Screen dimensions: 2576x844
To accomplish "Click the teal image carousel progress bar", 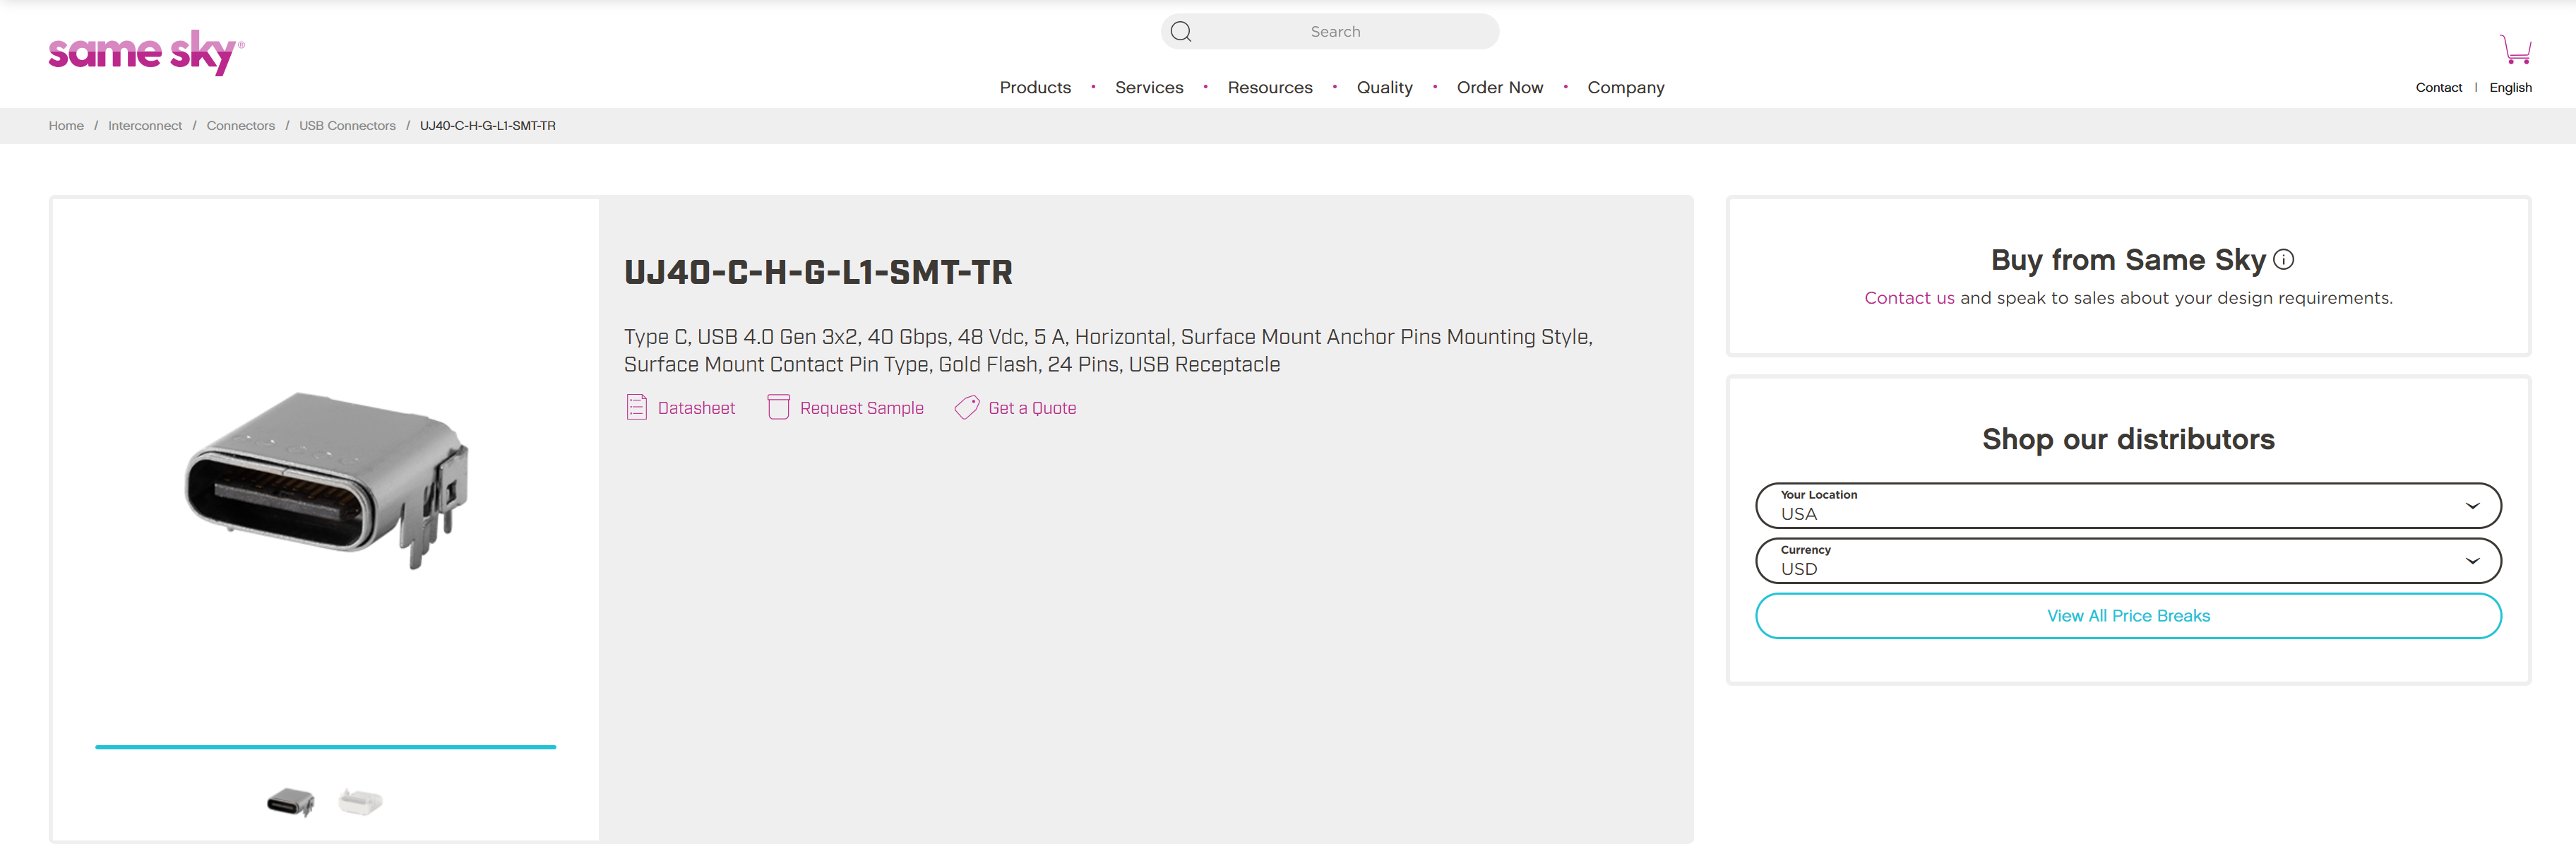I will pos(326,747).
